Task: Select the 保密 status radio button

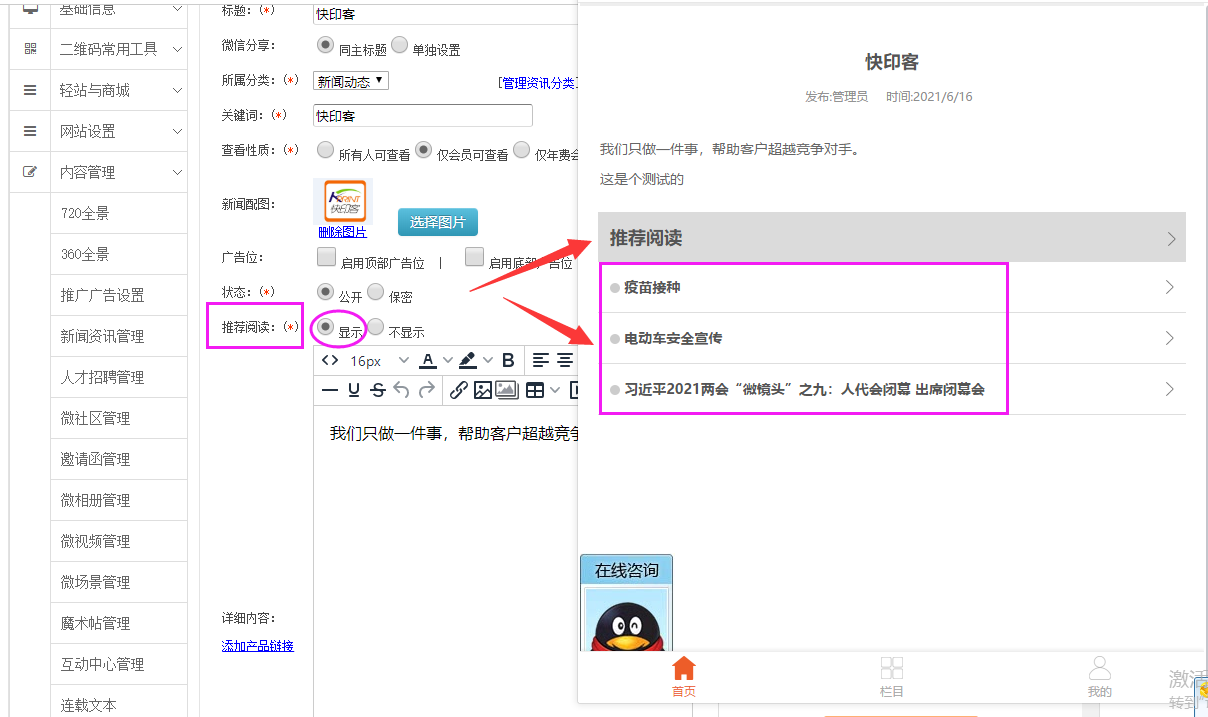Action: click(x=376, y=292)
